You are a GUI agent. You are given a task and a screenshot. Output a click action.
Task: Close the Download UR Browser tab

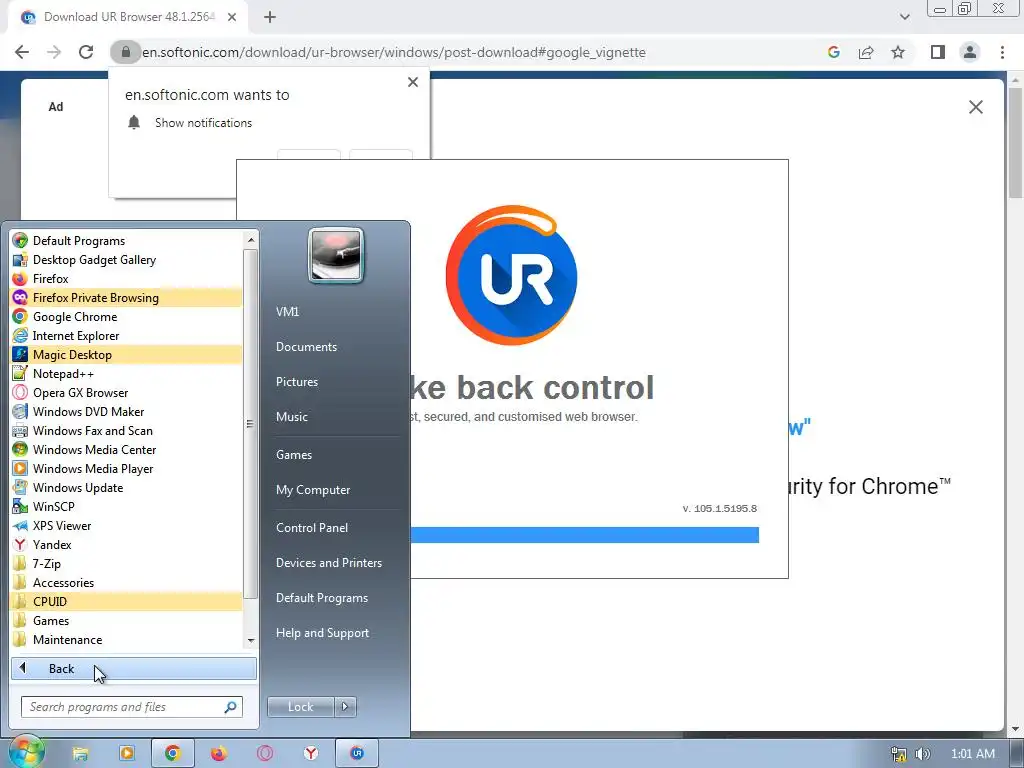(x=232, y=17)
